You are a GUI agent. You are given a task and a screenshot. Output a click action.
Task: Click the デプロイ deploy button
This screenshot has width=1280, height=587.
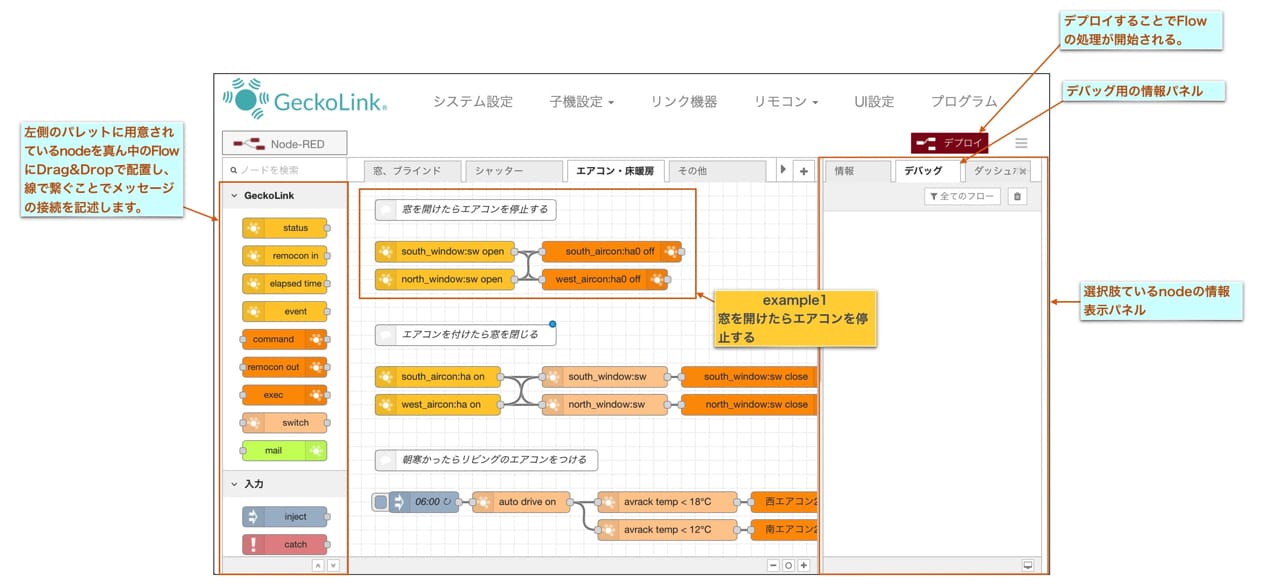click(x=949, y=143)
